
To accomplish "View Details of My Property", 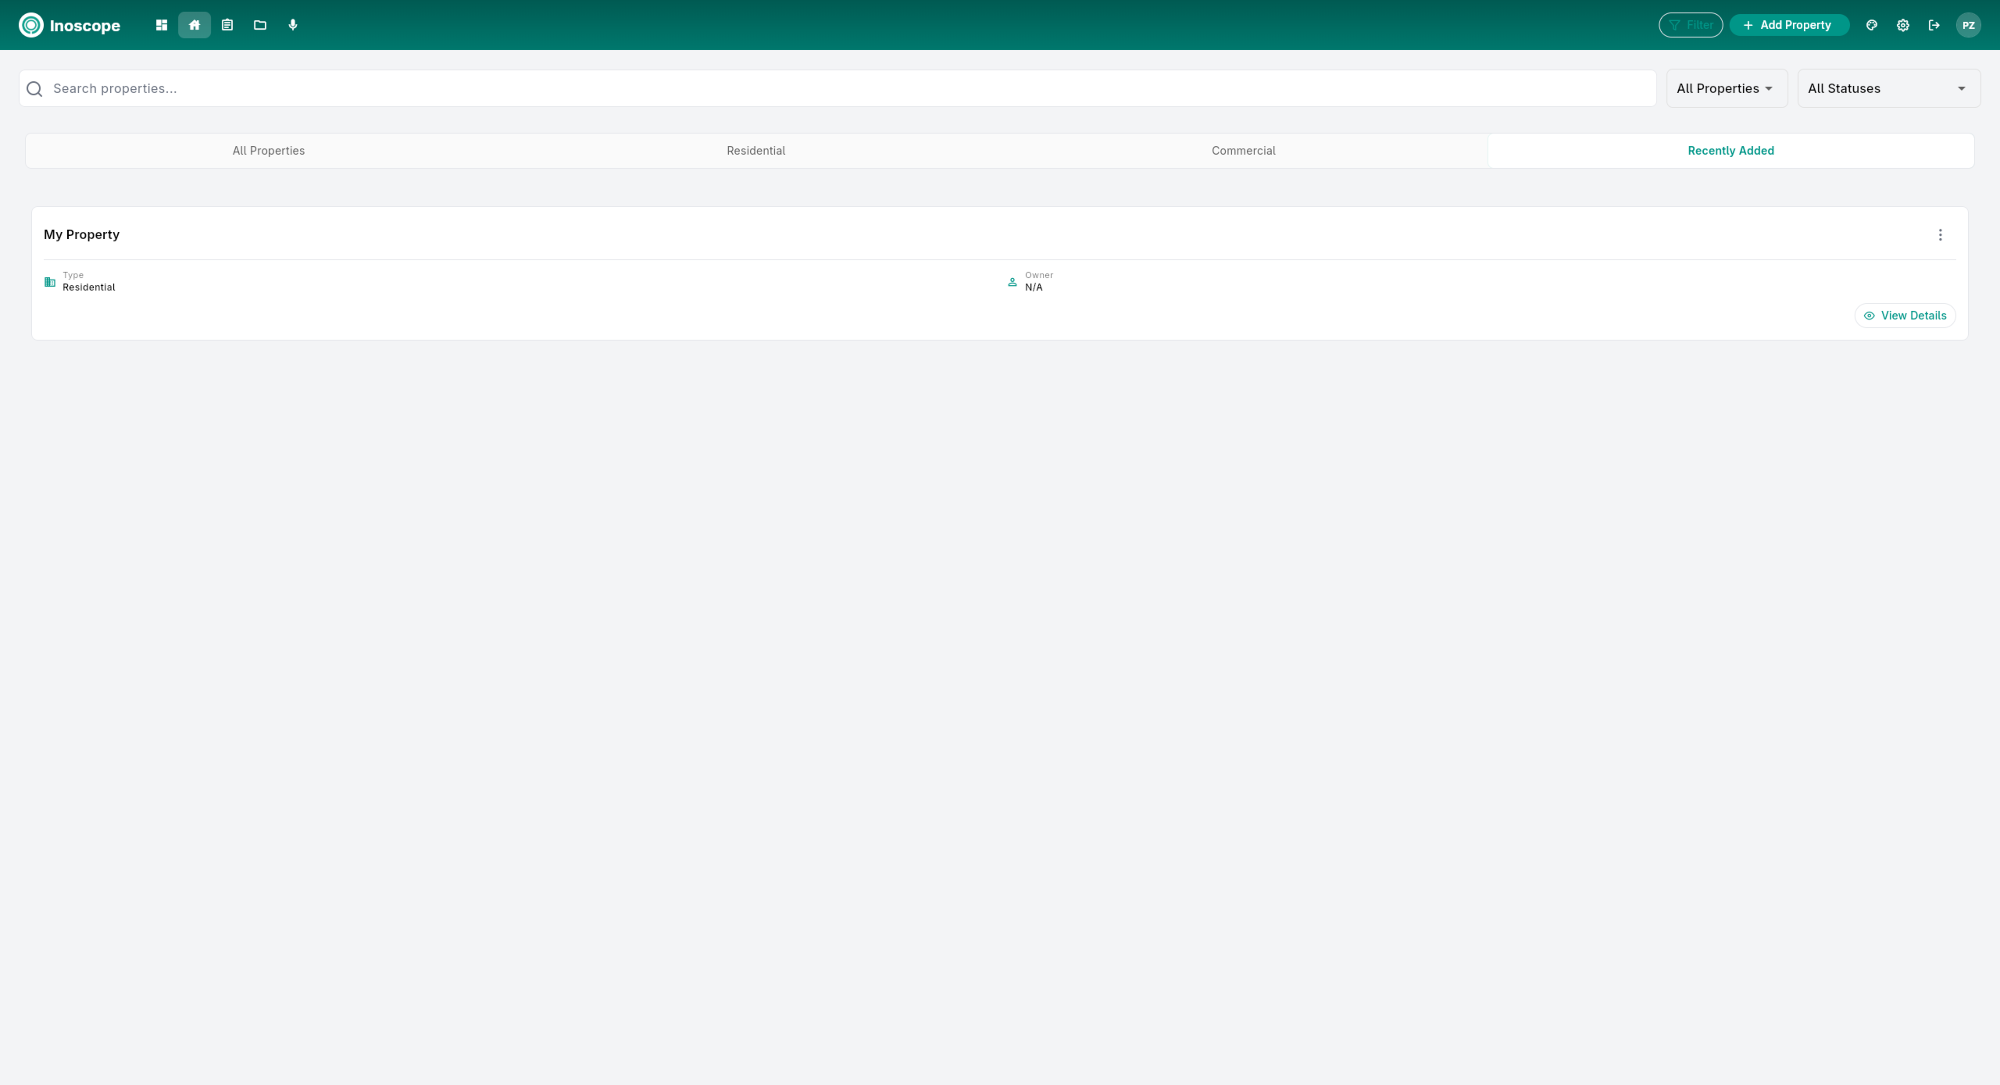I will 1905,315.
